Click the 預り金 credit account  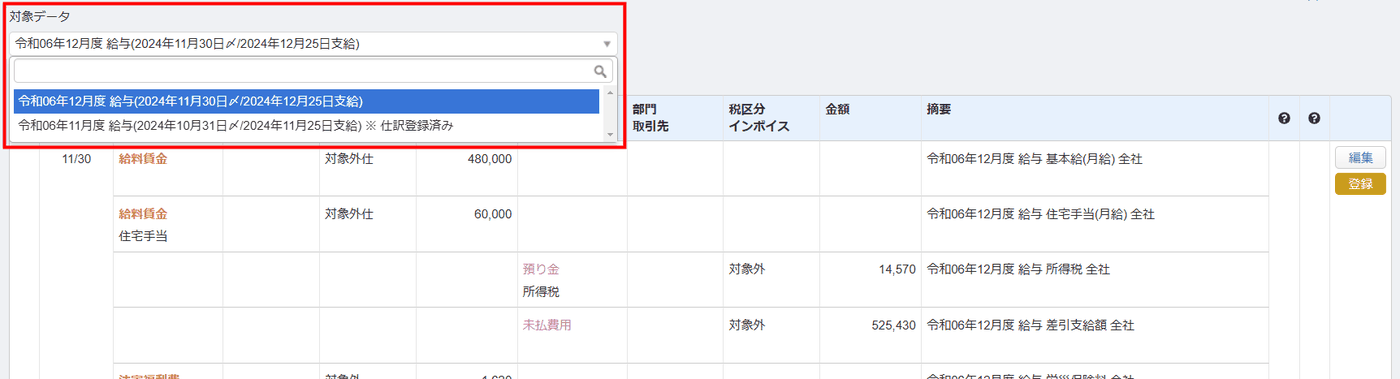[x=541, y=269]
